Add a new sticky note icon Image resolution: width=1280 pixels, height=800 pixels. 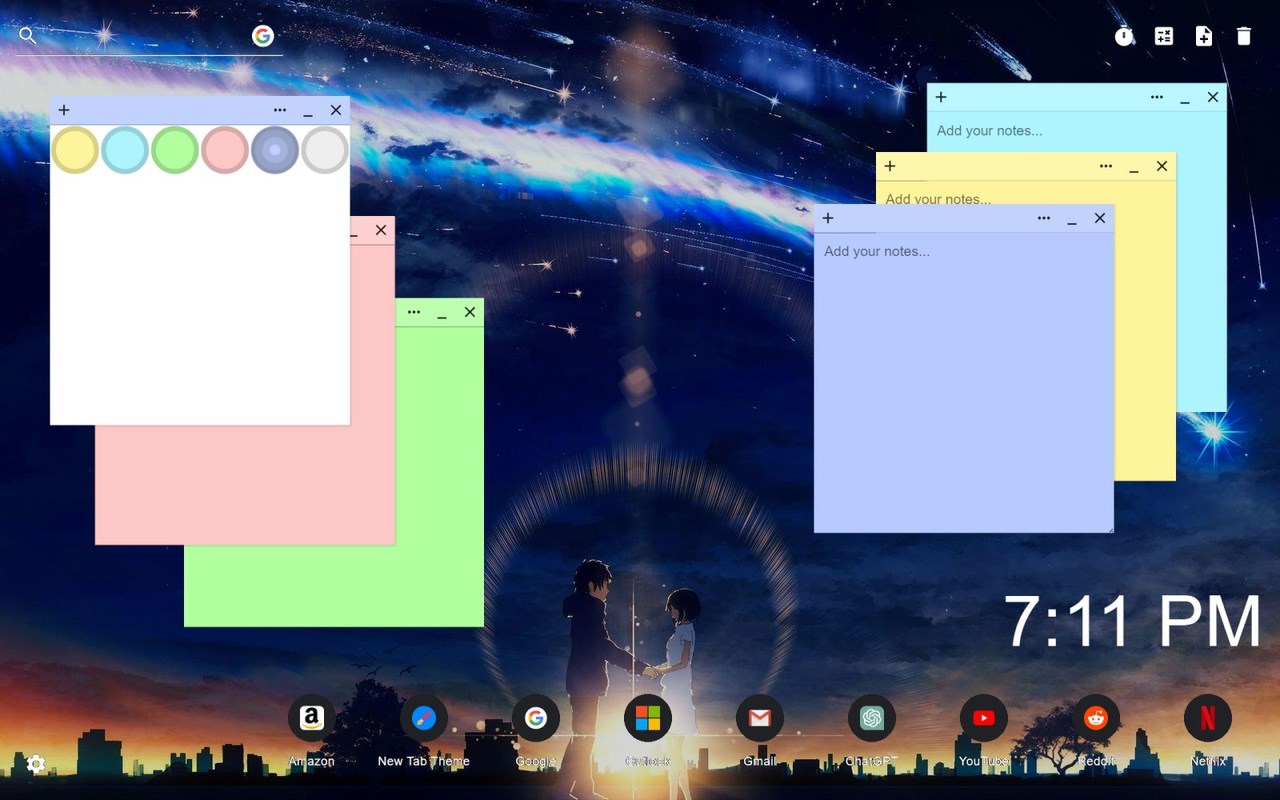tap(1204, 36)
